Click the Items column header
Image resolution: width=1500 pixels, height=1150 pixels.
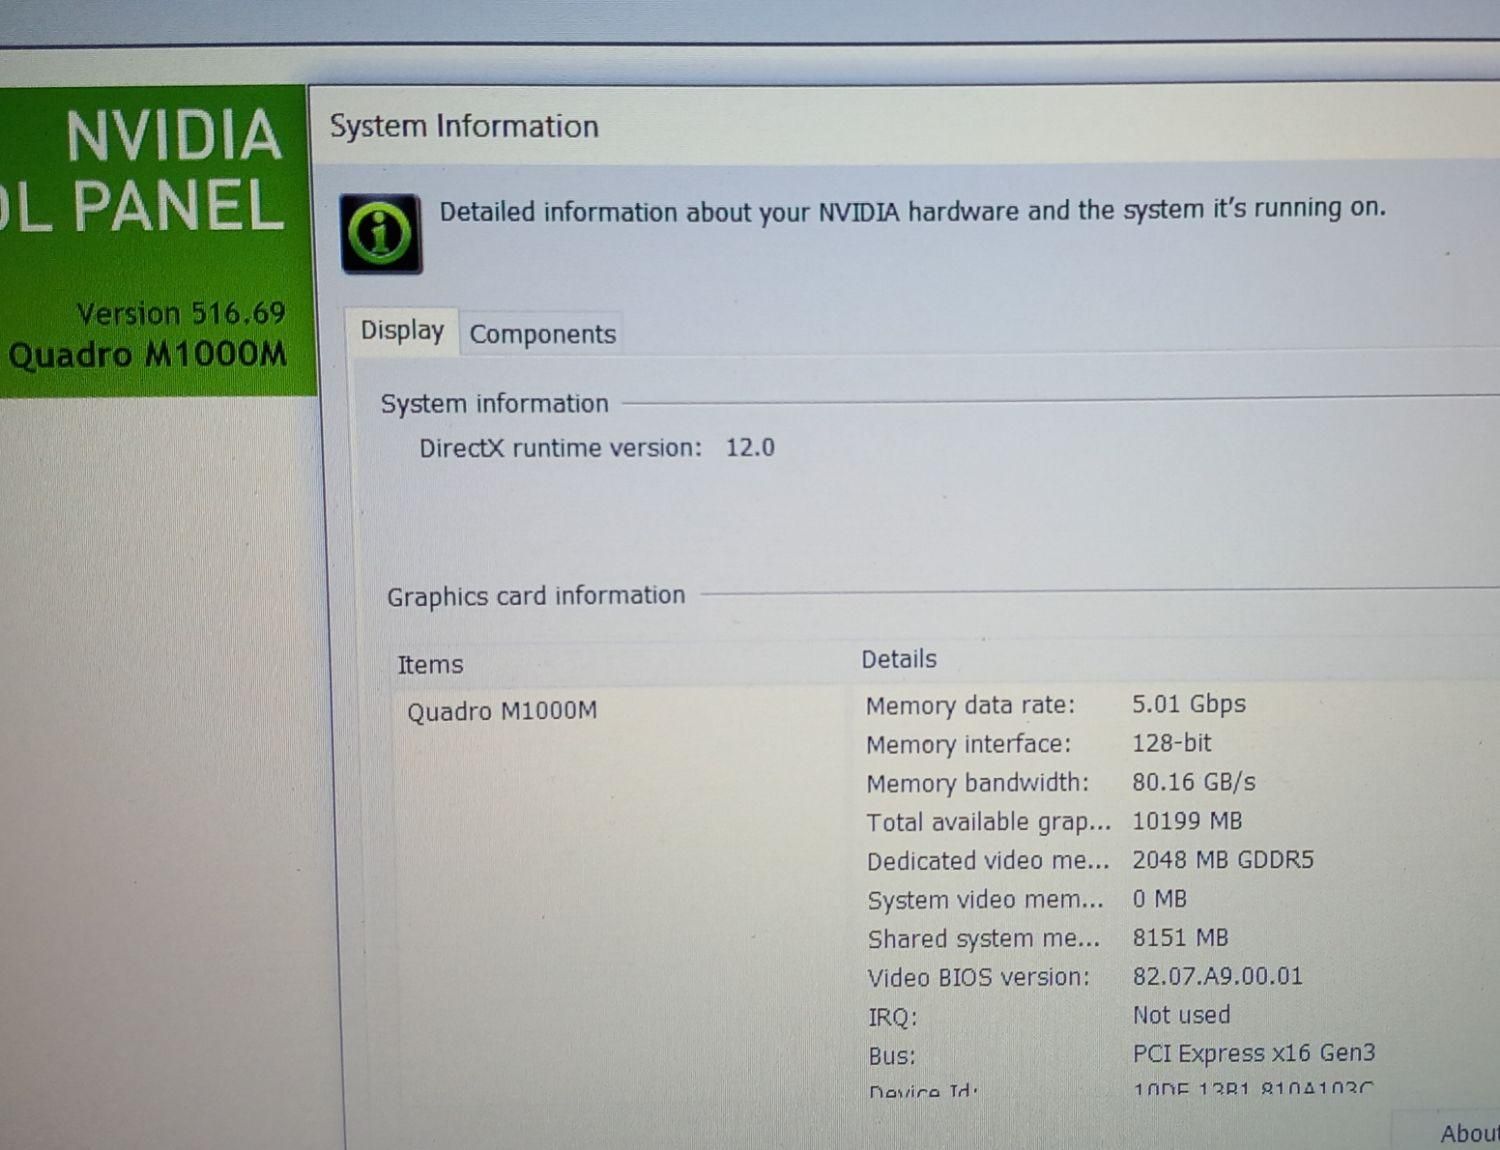430,665
